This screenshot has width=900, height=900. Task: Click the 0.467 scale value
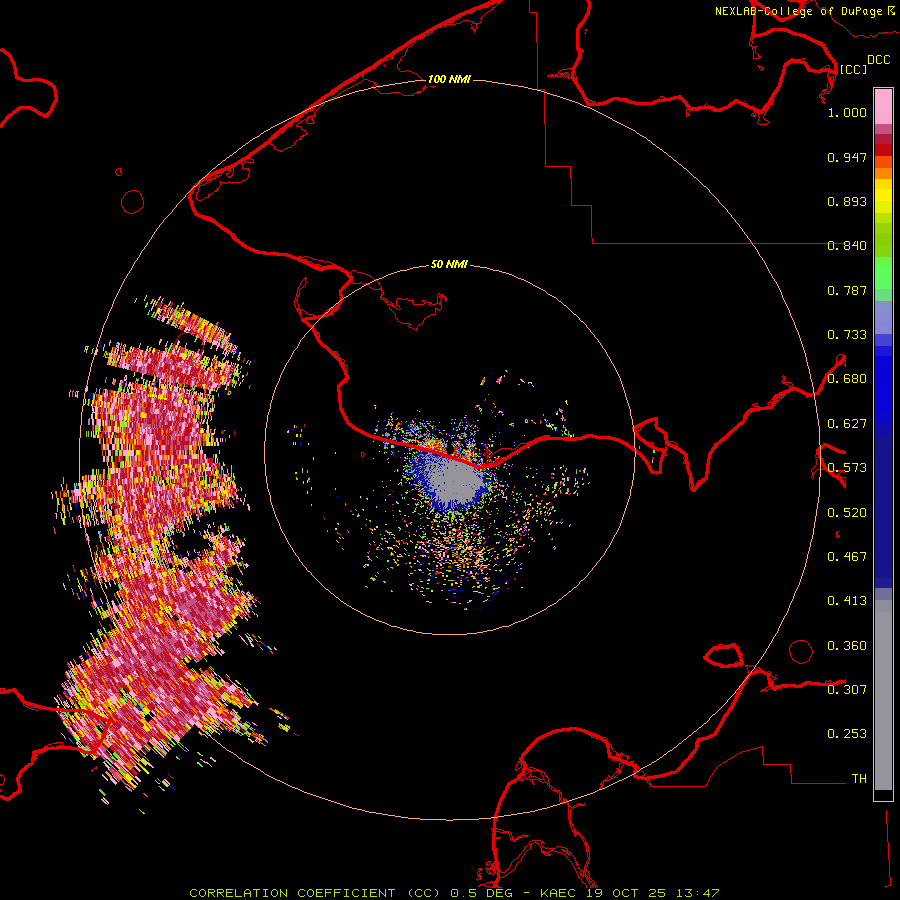point(847,557)
